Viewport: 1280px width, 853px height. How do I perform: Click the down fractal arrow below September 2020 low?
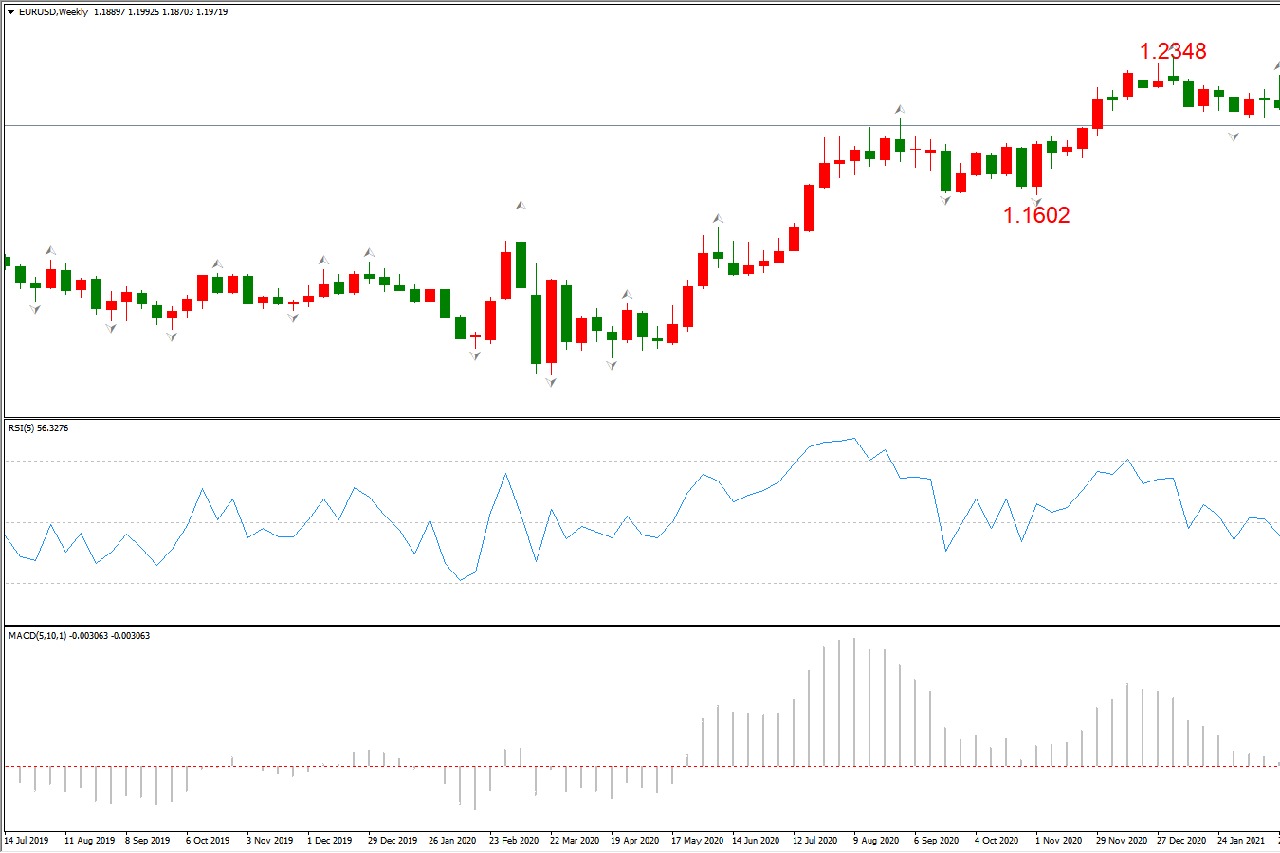[x=945, y=201]
